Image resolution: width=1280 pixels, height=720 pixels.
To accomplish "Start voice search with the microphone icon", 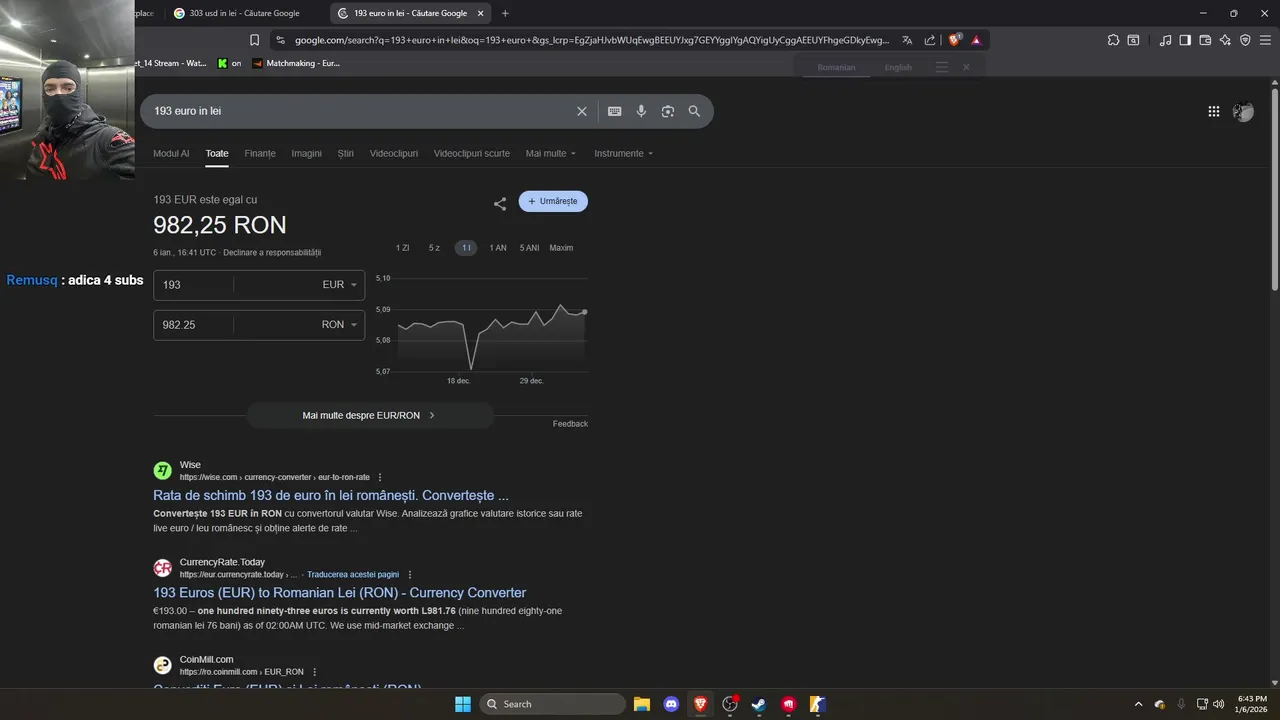I will 641,111.
